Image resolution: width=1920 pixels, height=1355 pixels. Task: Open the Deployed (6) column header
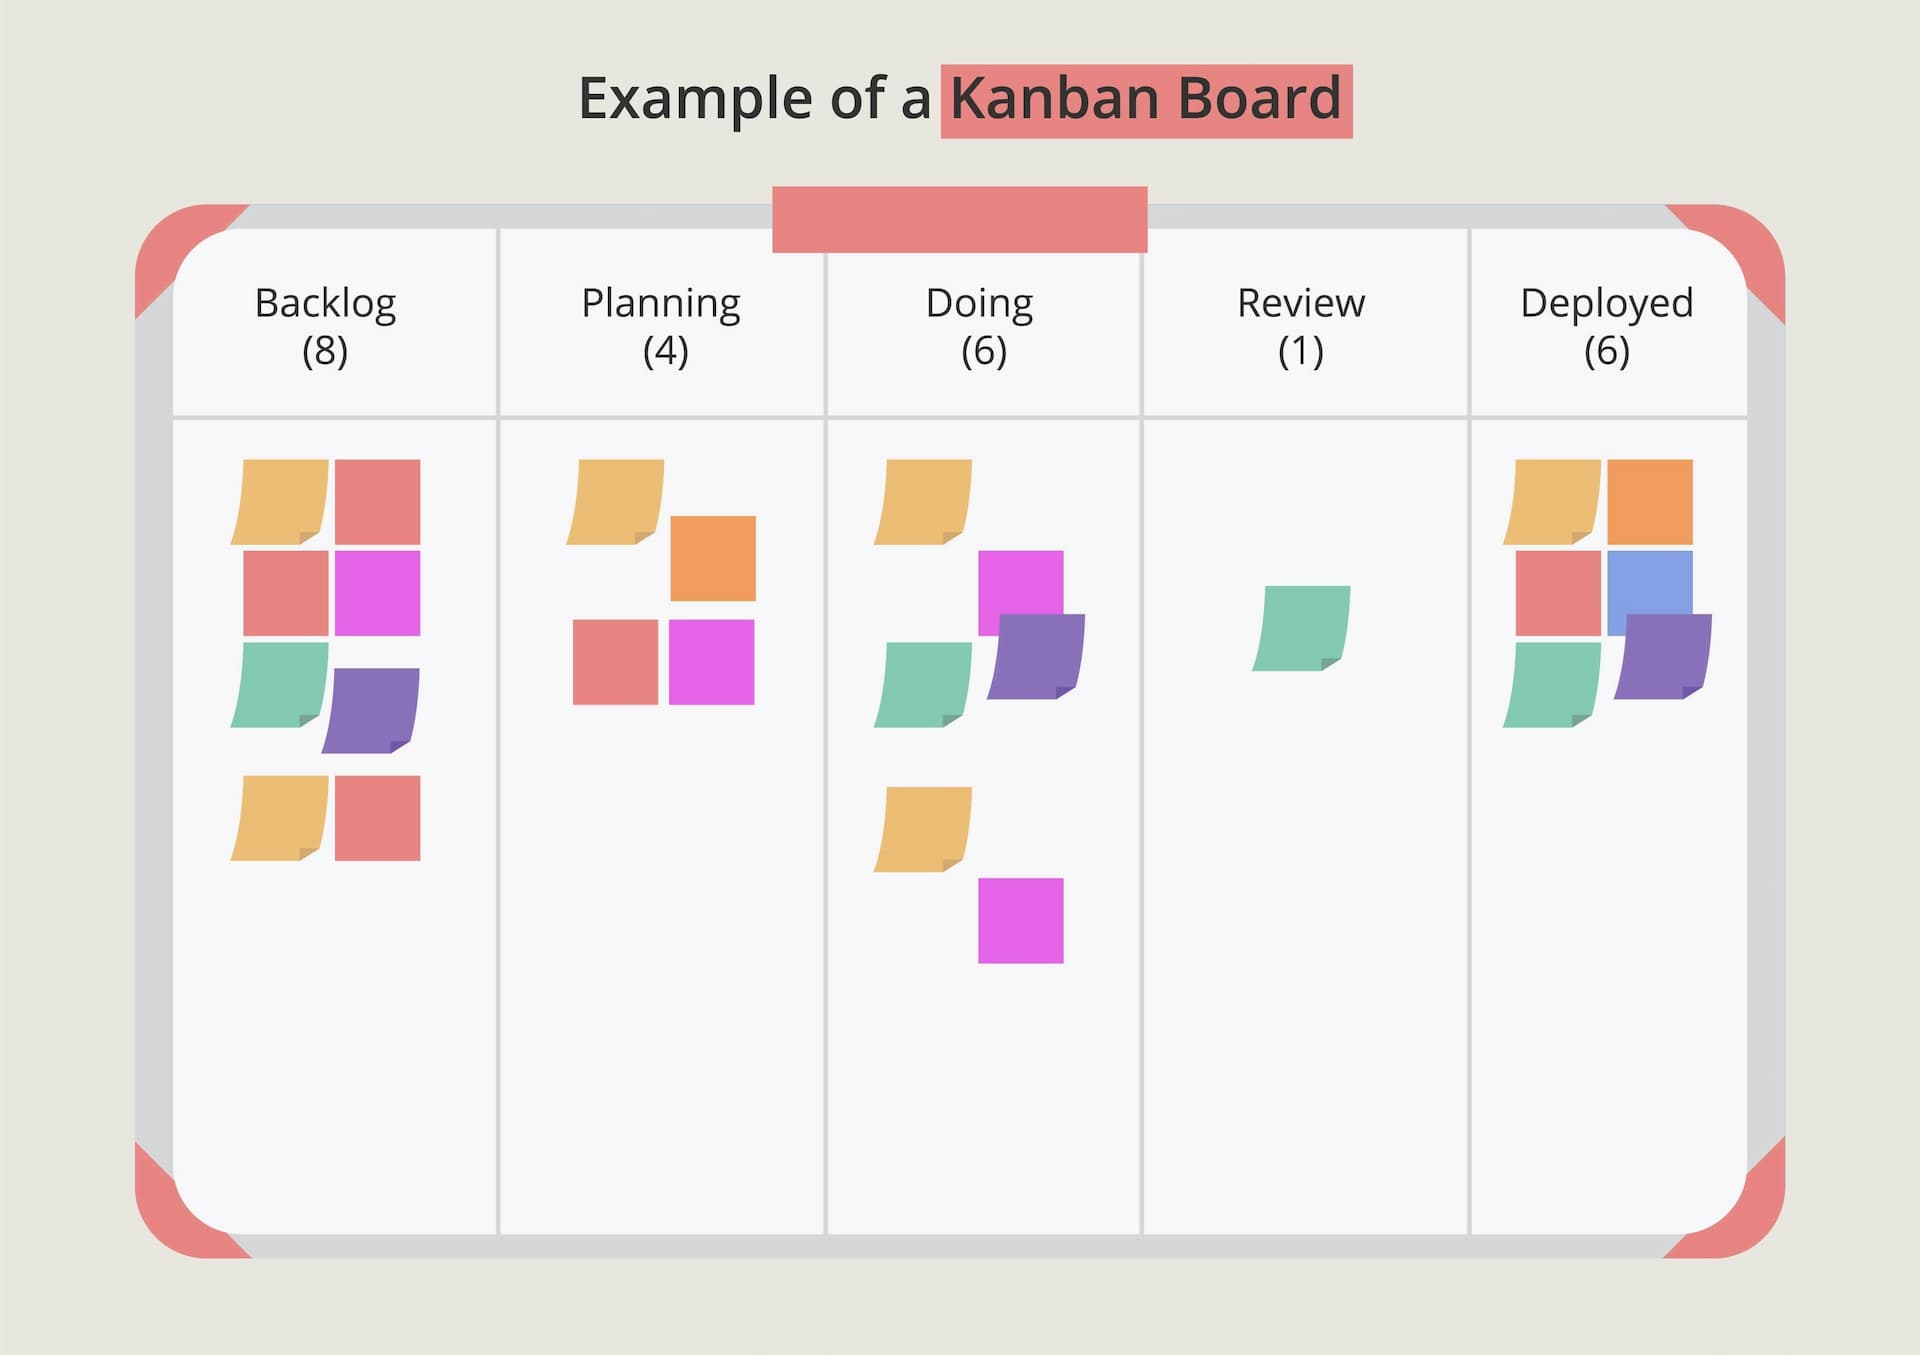coord(1607,327)
